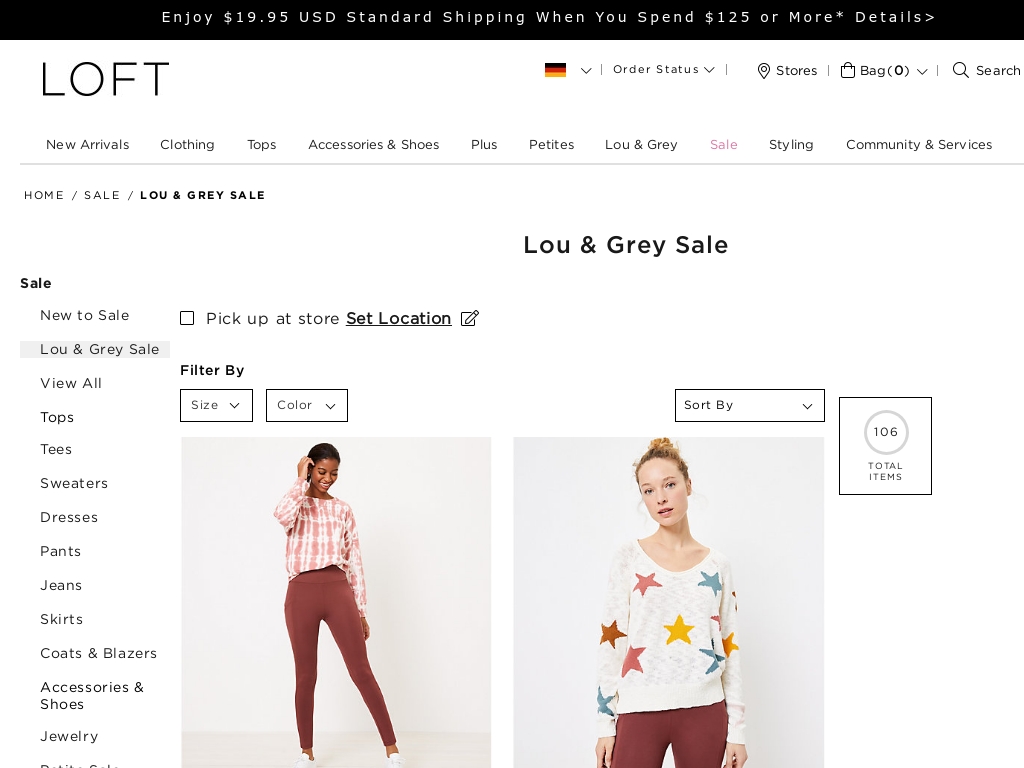This screenshot has width=1024, height=768.
Task: Open the Lou & Grey menu item
Action: (641, 144)
